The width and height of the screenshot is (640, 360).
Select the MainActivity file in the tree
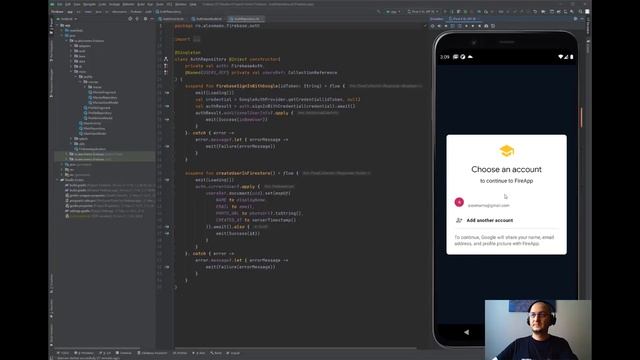coord(90,123)
